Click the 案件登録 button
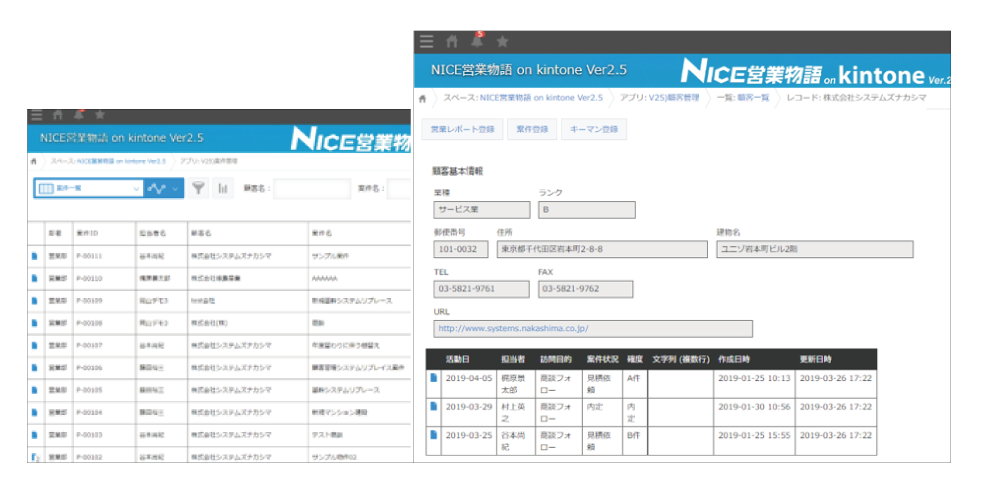981x494 pixels. tap(532, 129)
